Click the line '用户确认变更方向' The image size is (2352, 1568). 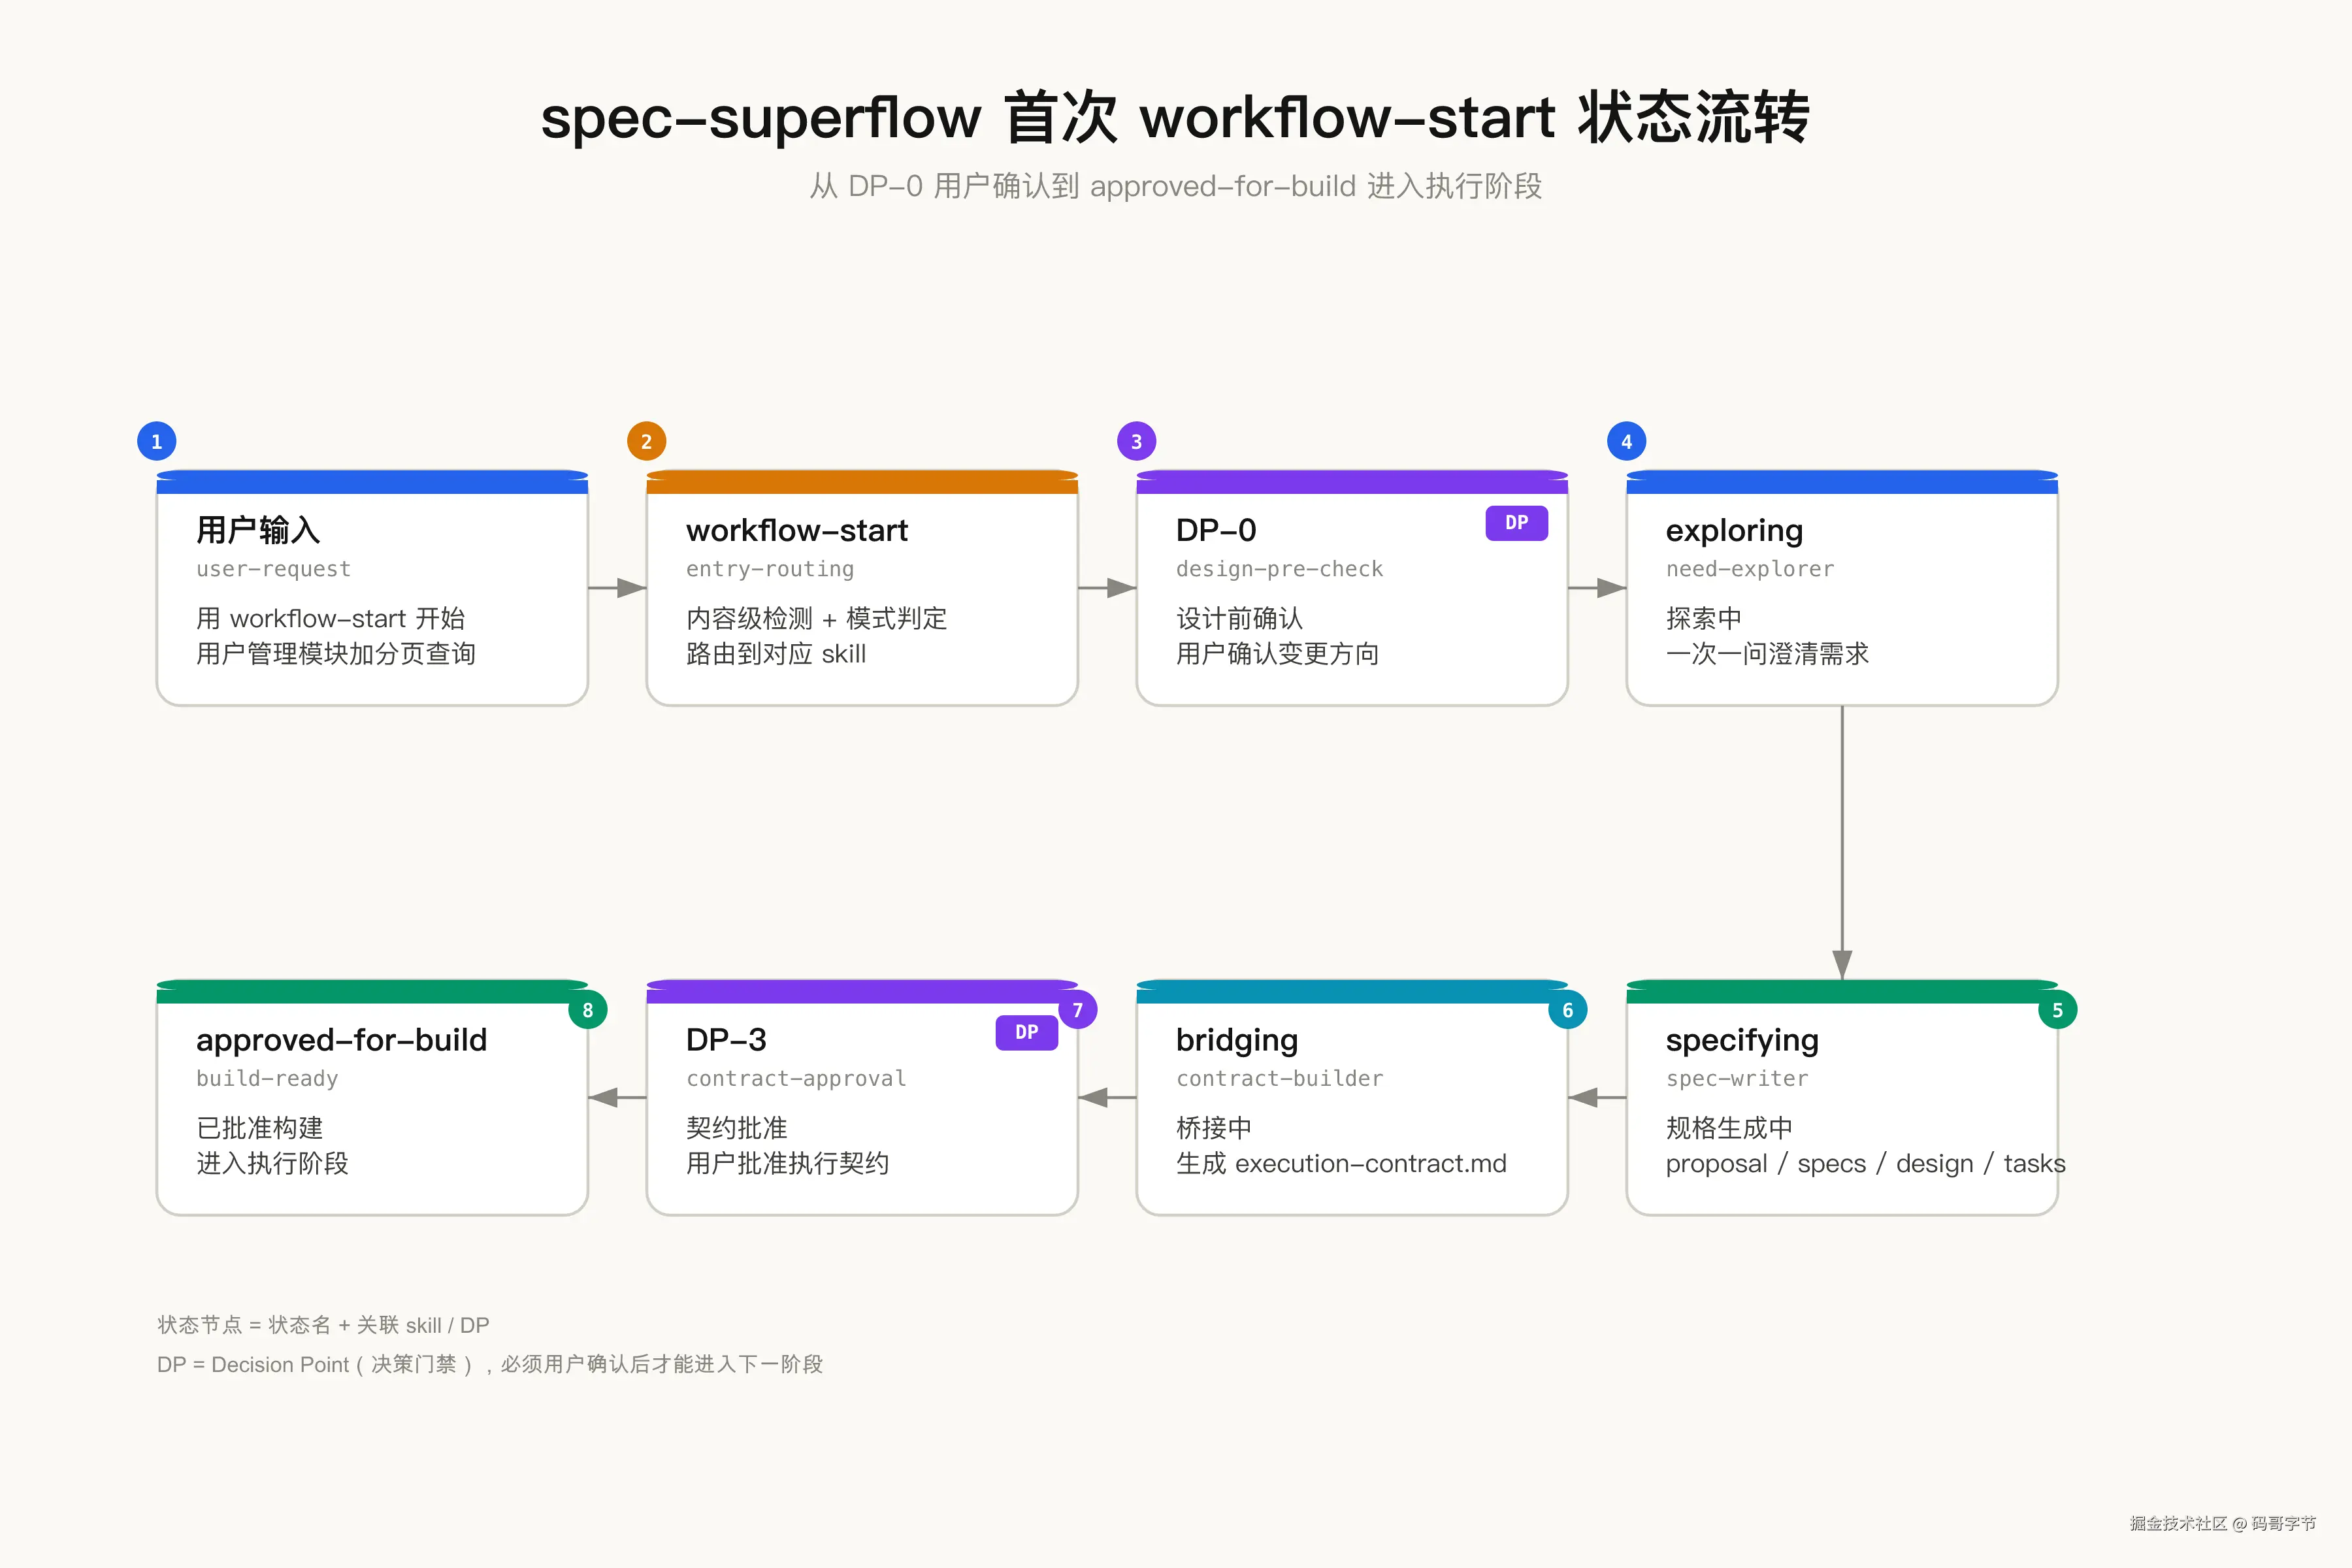pos(1277,653)
